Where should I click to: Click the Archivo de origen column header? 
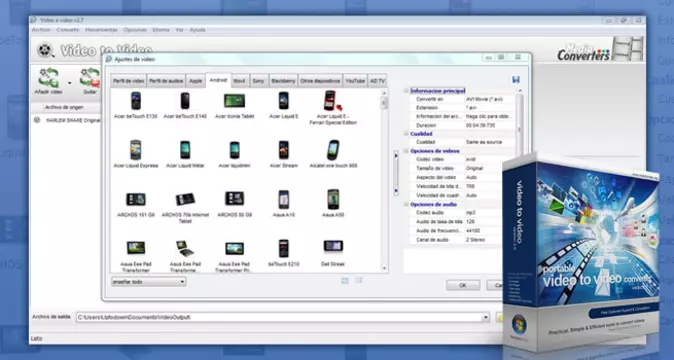(x=64, y=107)
